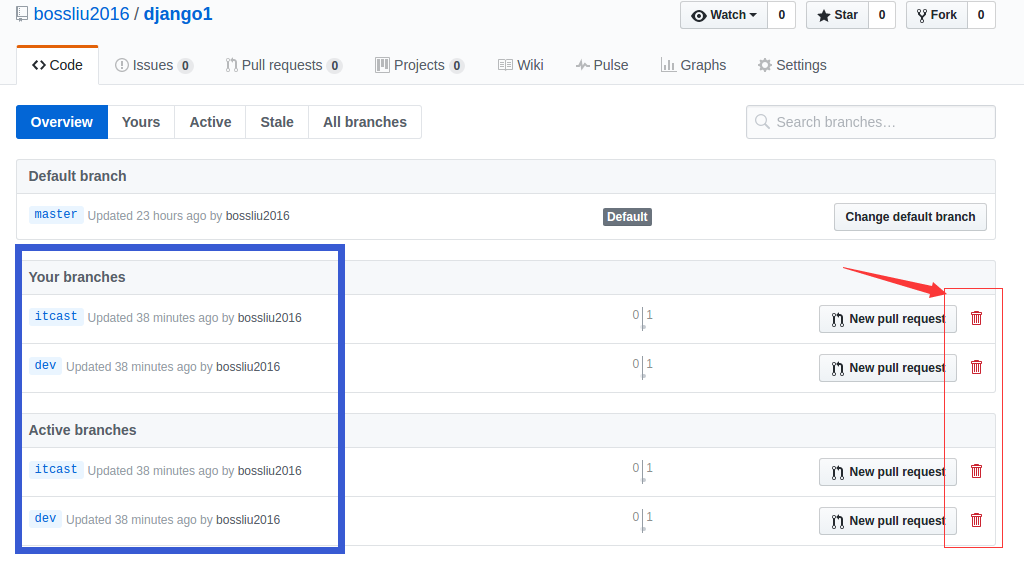Open the master branch link

click(56, 215)
